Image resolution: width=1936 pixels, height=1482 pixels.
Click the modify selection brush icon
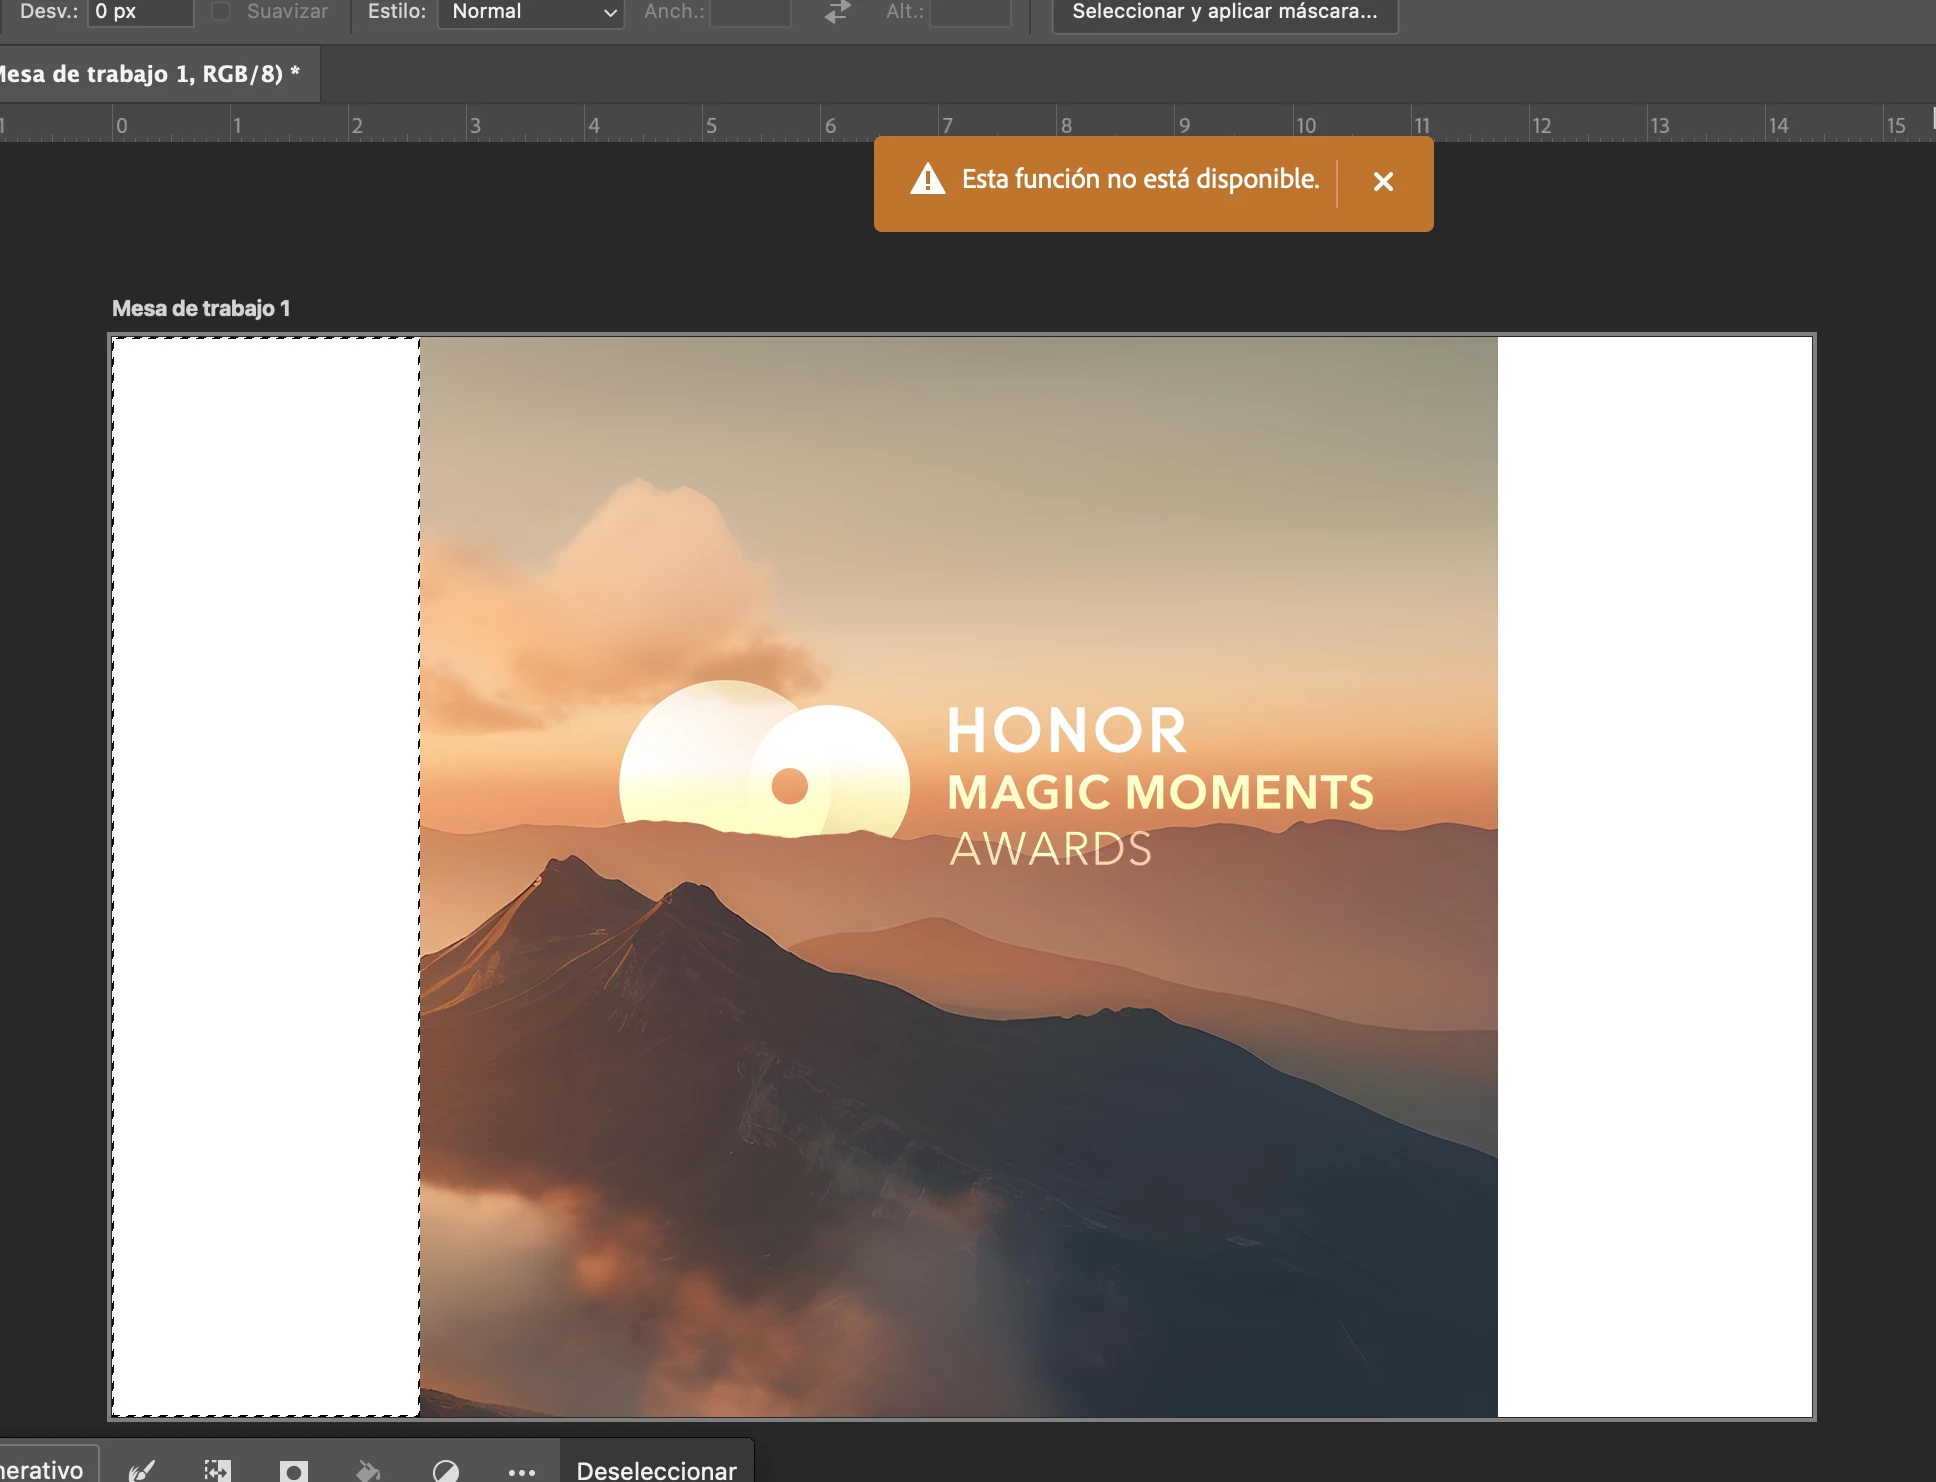click(142, 1470)
